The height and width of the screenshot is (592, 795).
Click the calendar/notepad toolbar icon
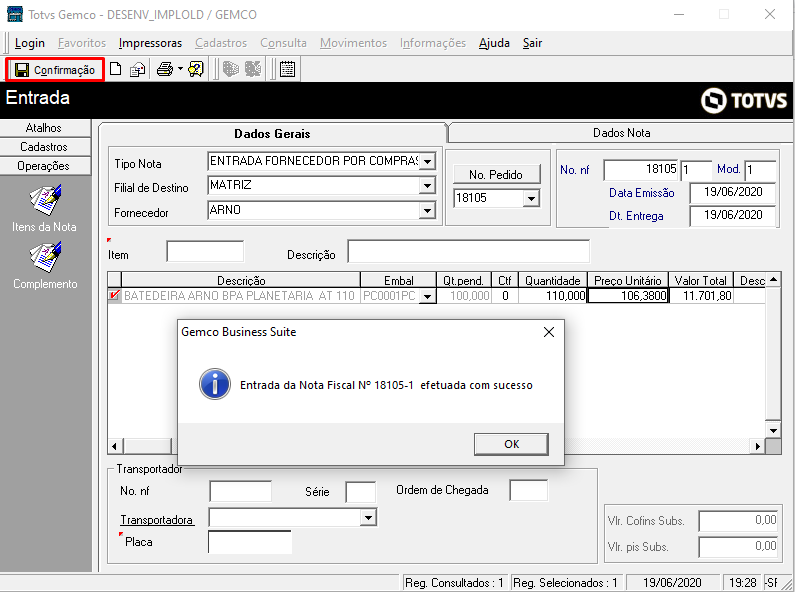click(x=287, y=69)
